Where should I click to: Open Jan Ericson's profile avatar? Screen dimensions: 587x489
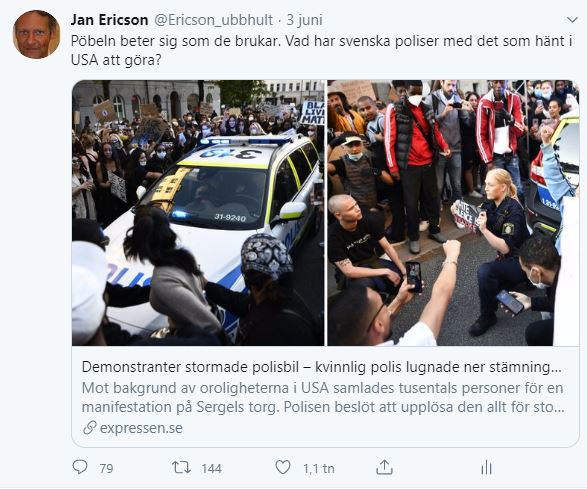click(36, 34)
